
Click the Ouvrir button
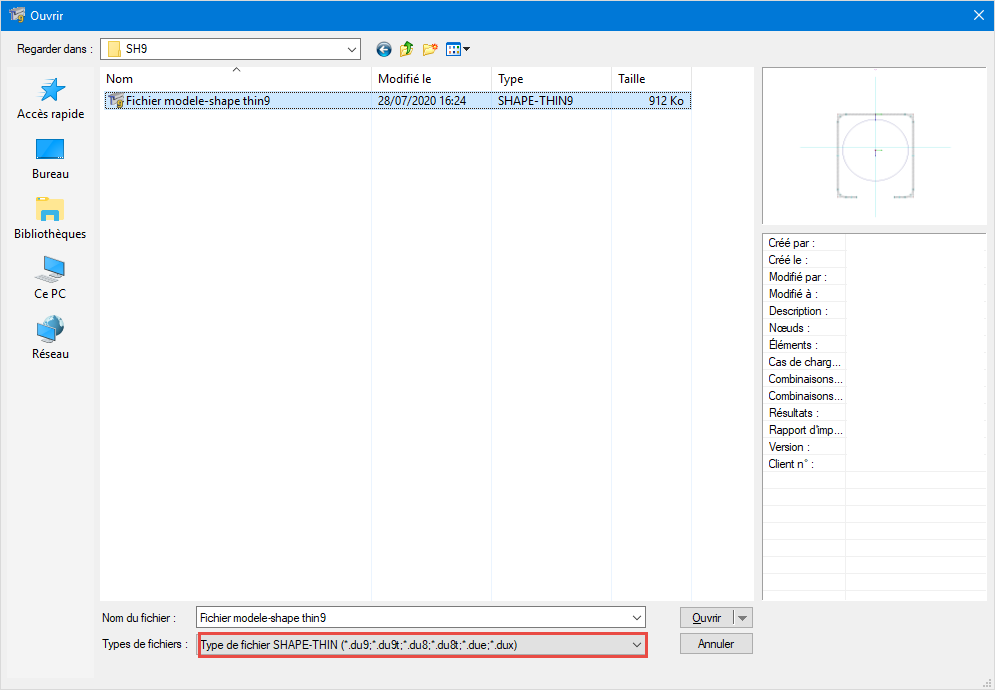click(x=709, y=617)
